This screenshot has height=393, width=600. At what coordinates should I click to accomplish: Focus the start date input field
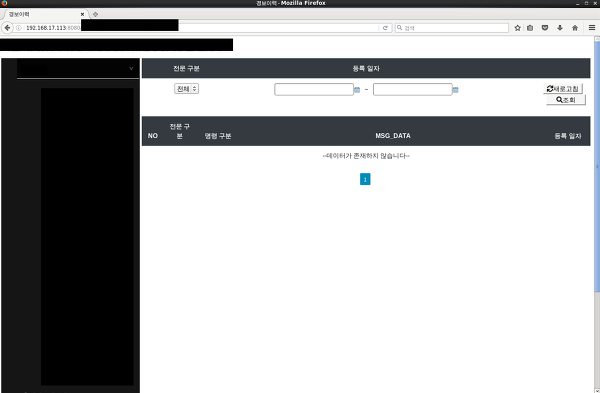(x=314, y=90)
